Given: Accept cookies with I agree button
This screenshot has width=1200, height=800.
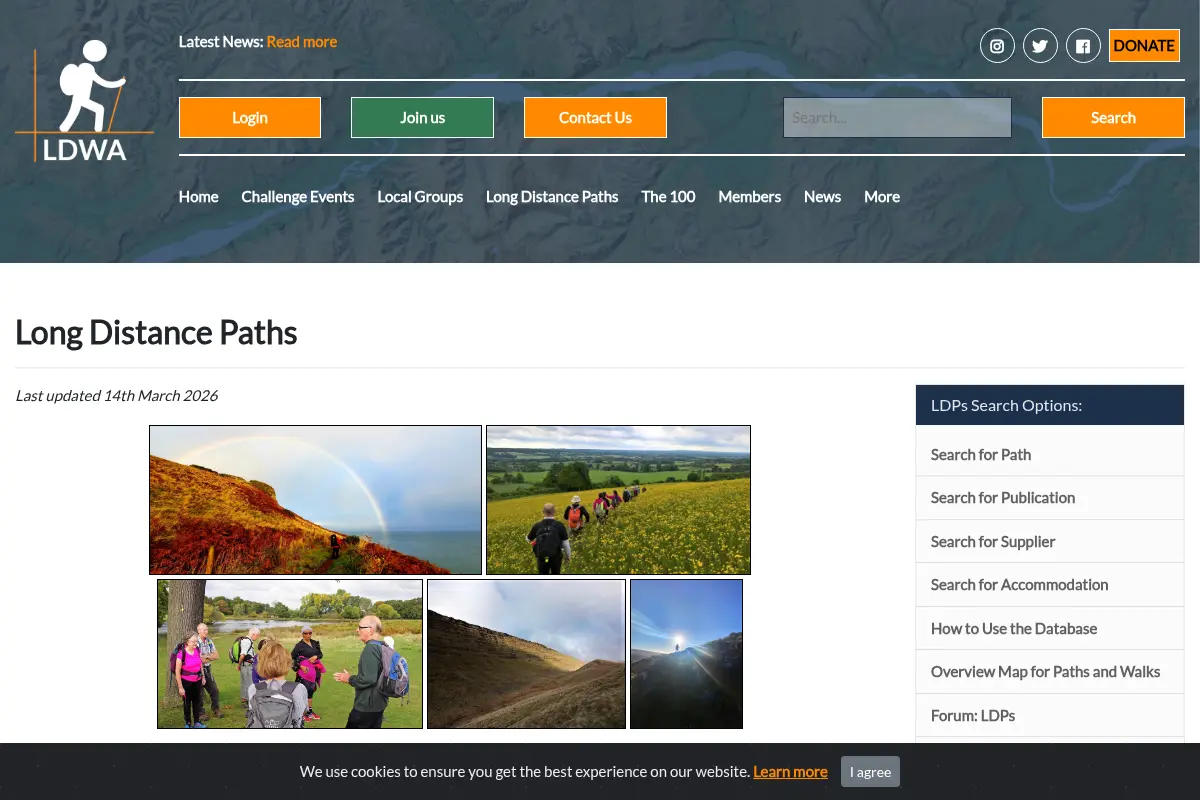Looking at the screenshot, I should pos(870,772).
